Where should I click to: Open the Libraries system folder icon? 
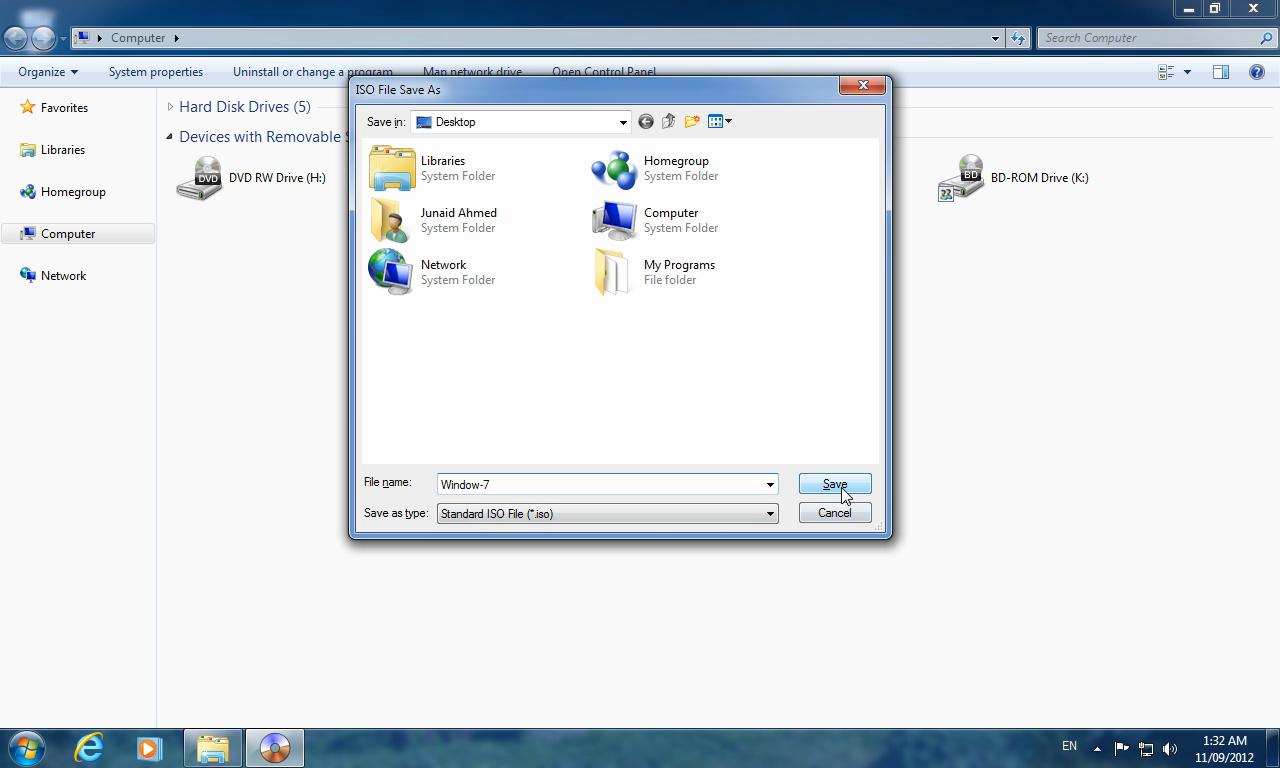click(x=392, y=168)
